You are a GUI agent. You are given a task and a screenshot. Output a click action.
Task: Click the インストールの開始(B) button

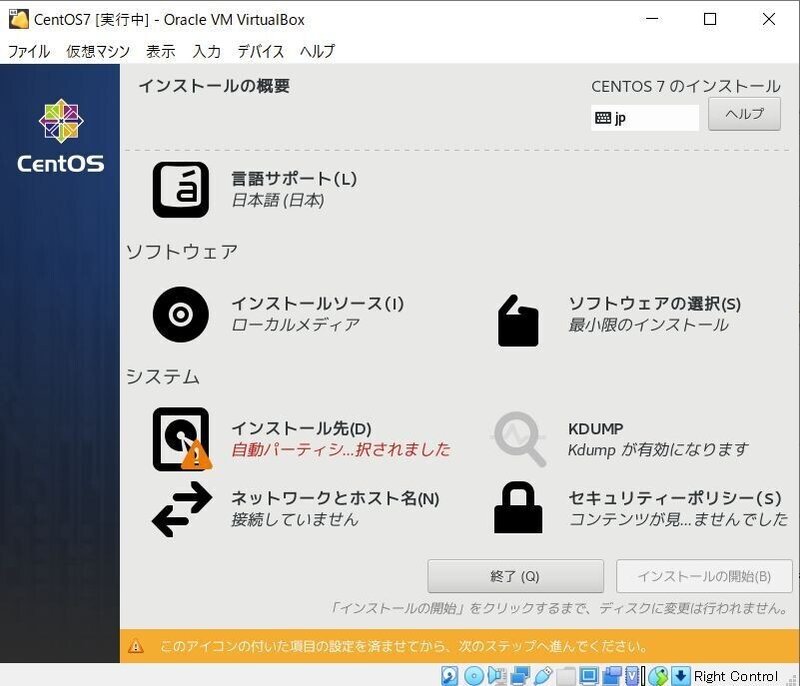[x=704, y=576]
